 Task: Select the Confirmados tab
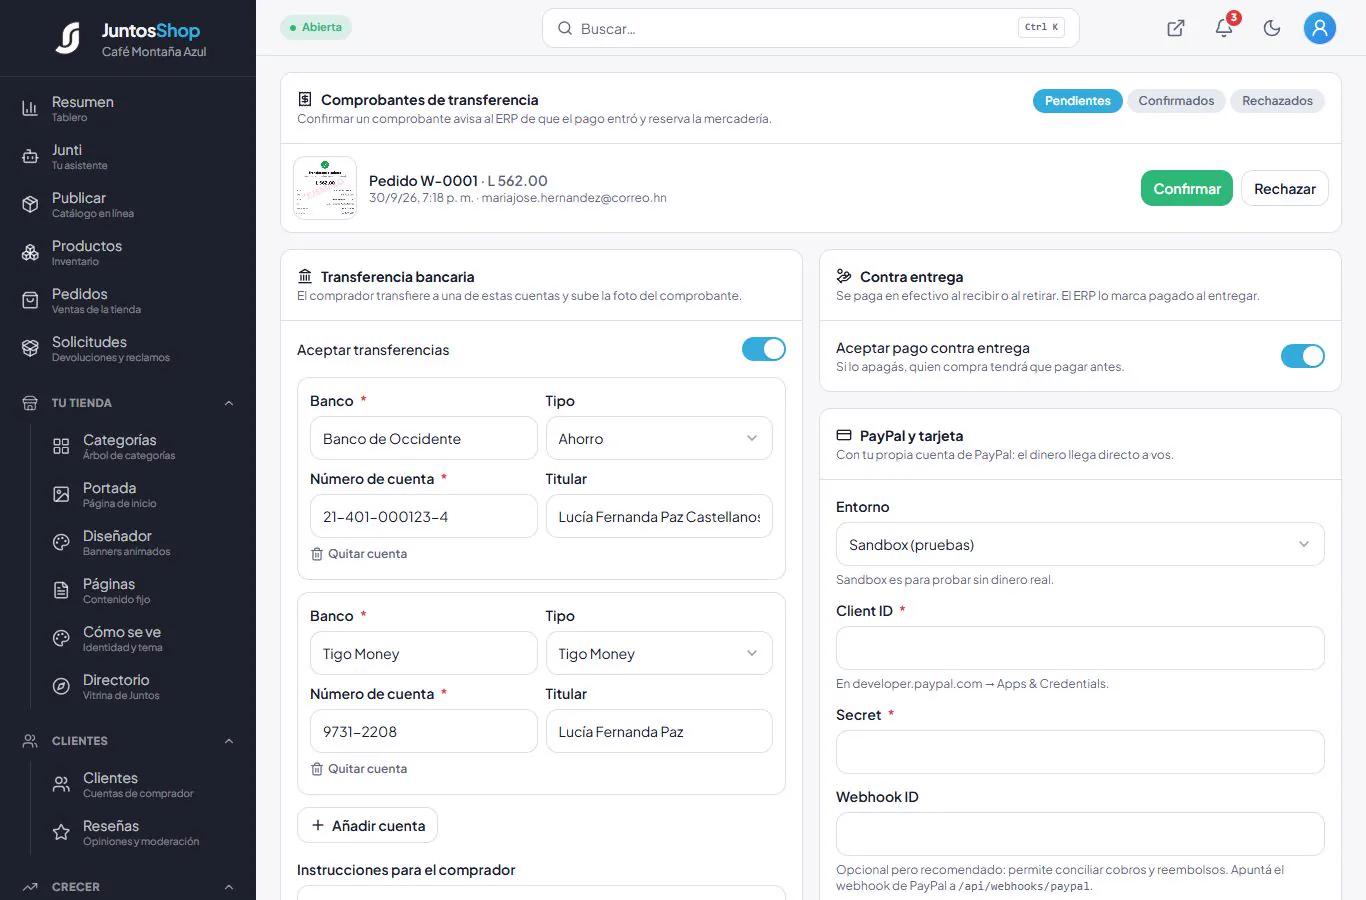(x=1176, y=101)
